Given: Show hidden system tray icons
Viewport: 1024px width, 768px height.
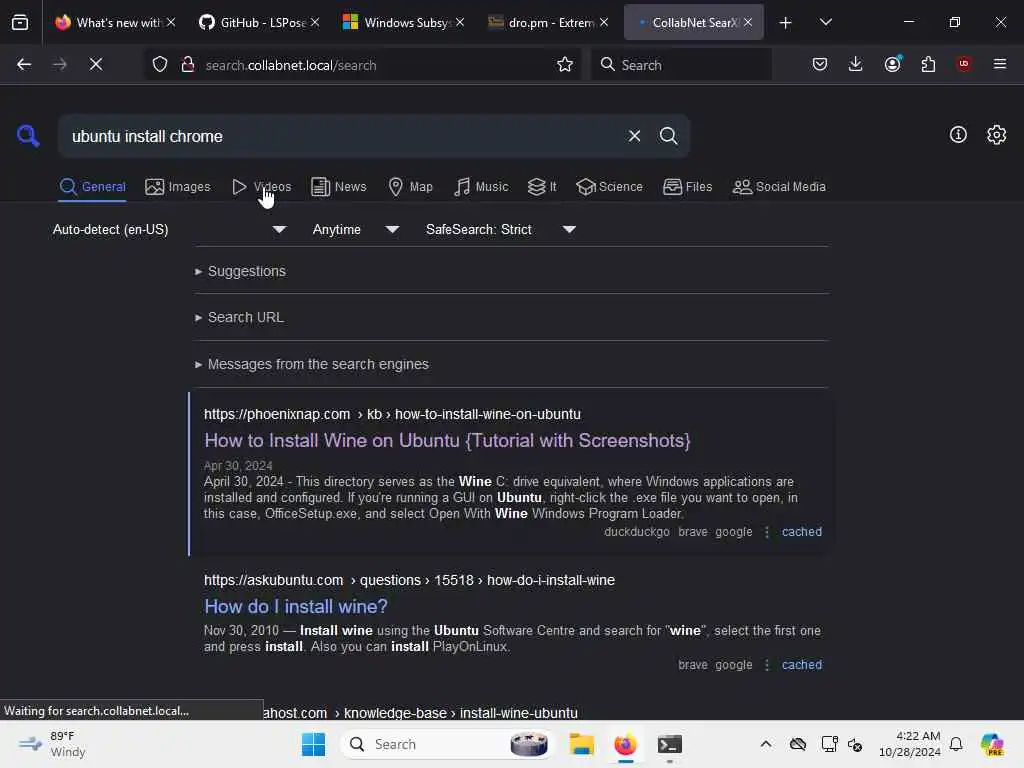Looking at the screenshot, I should coord(766,744).
